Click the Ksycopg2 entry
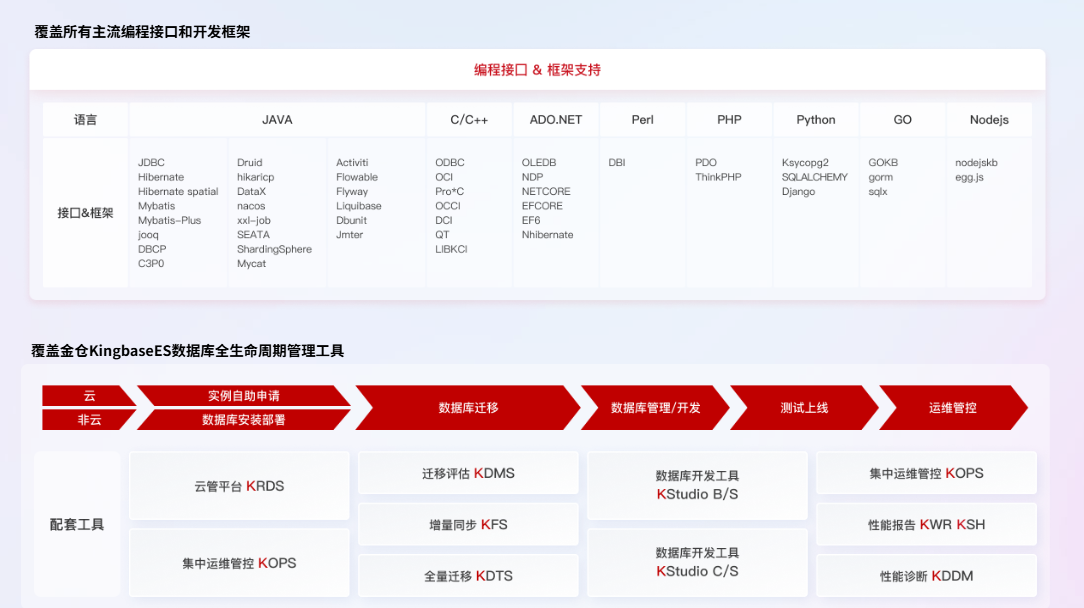 (805, 163)
